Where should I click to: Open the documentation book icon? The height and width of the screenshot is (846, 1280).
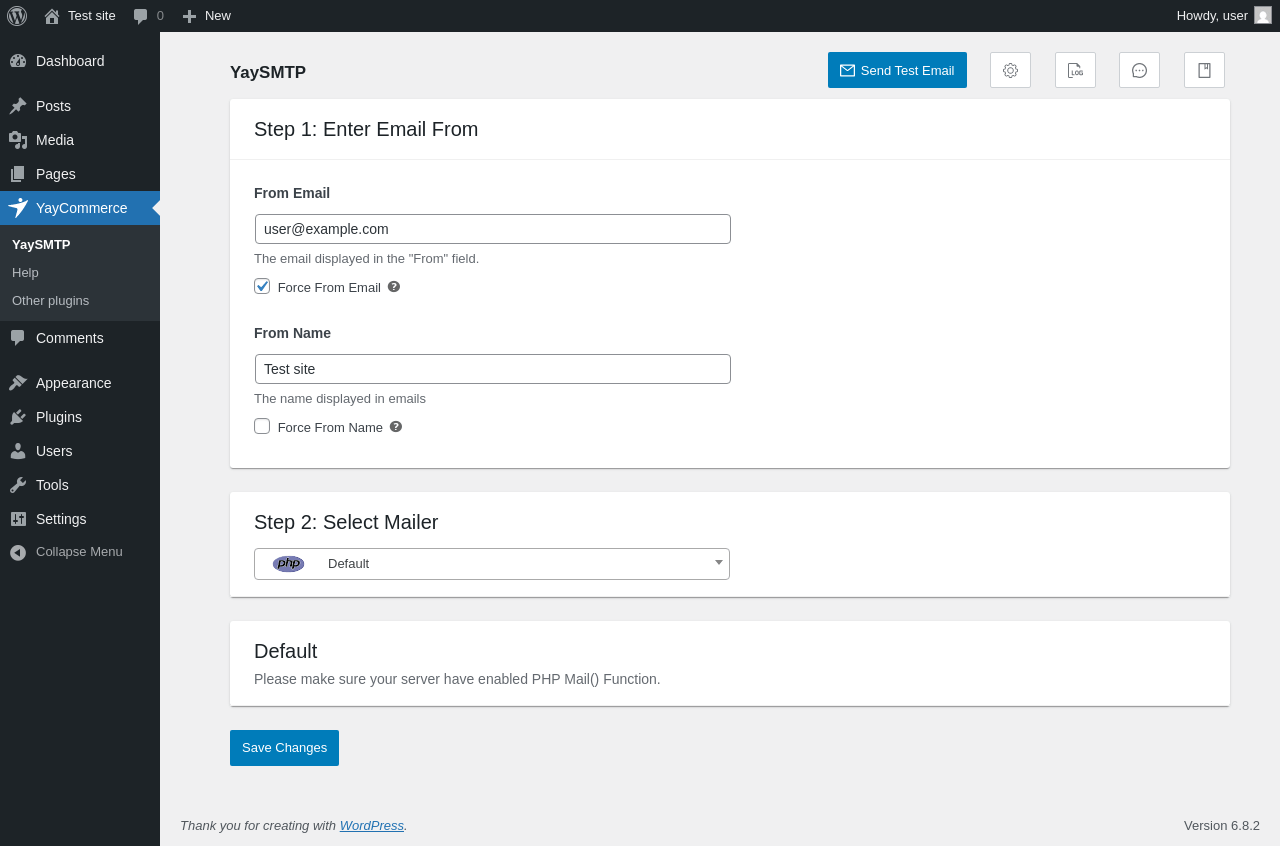1204,70
